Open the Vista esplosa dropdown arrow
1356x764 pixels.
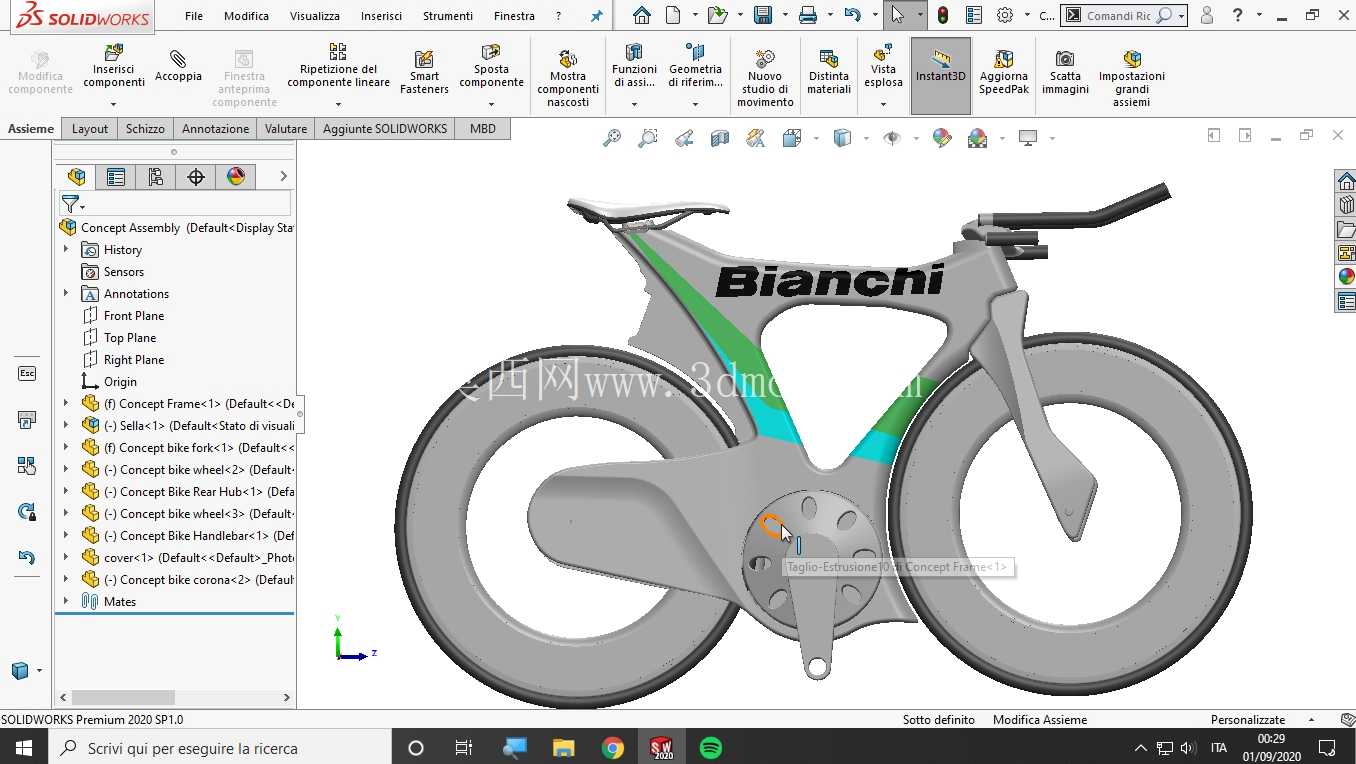click(x=883, y=103)
